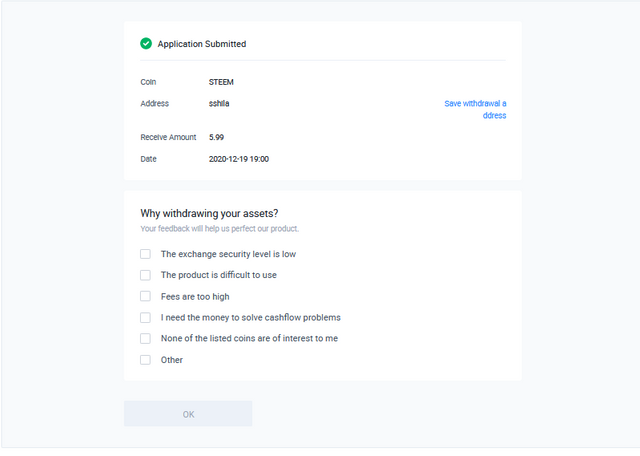
Task: Select 'I need the money' cashflow checkbox
Action: click(145, 317)
